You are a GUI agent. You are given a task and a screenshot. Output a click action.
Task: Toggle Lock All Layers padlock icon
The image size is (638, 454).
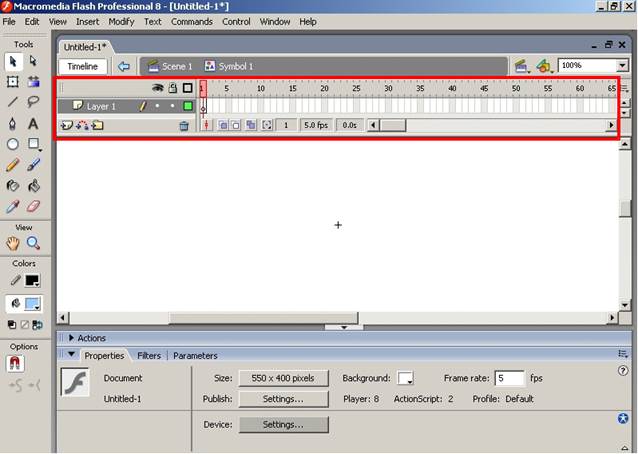click(173, 88)
